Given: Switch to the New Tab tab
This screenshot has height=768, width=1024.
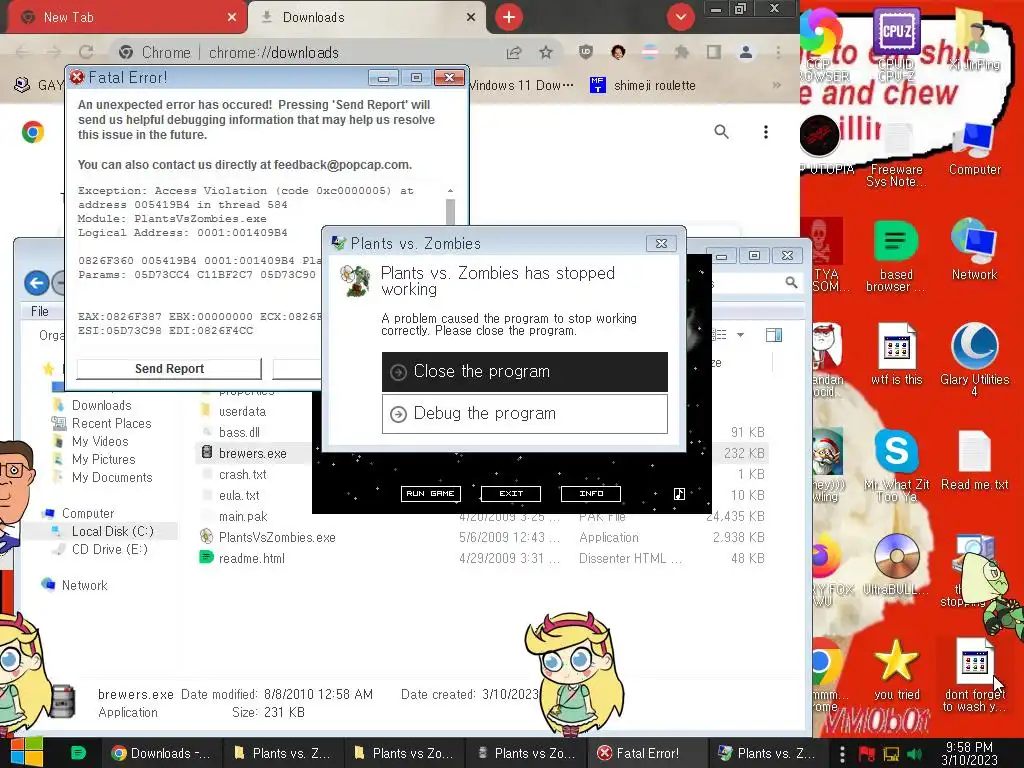Looking at the screenshot, I should pyautogui.click(x=124, y=17).
